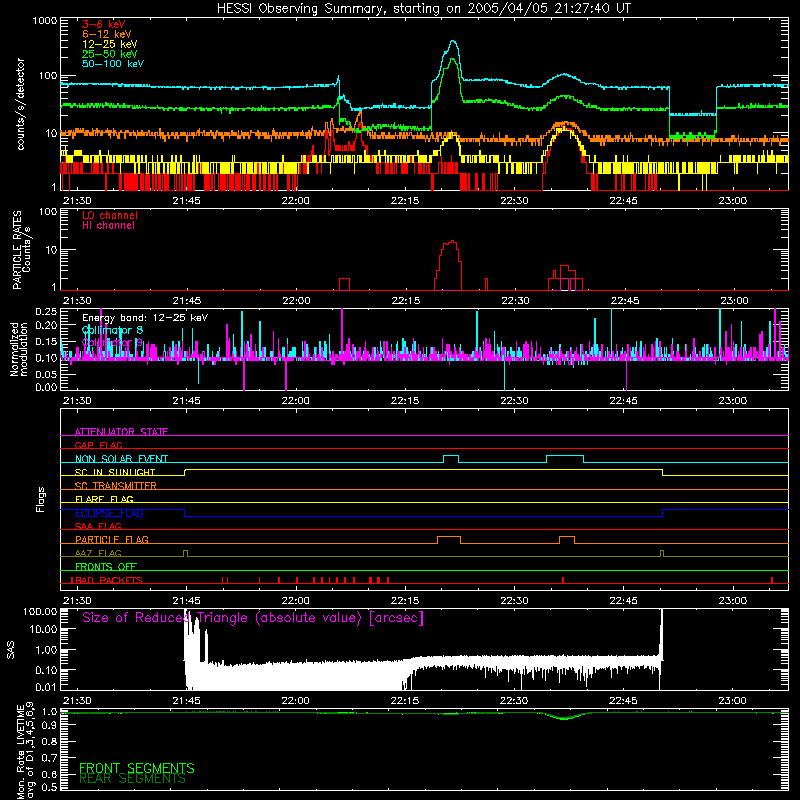Click the '22:15' tick label under the Flags panel
This screenshot has height=800, width=800.
pos(405,601)
